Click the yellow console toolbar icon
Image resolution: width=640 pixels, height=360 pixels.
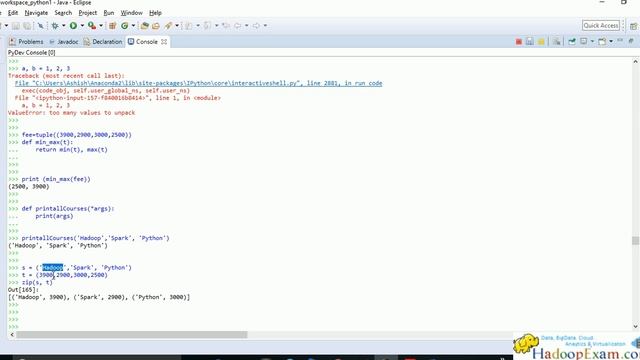point(541,42)
